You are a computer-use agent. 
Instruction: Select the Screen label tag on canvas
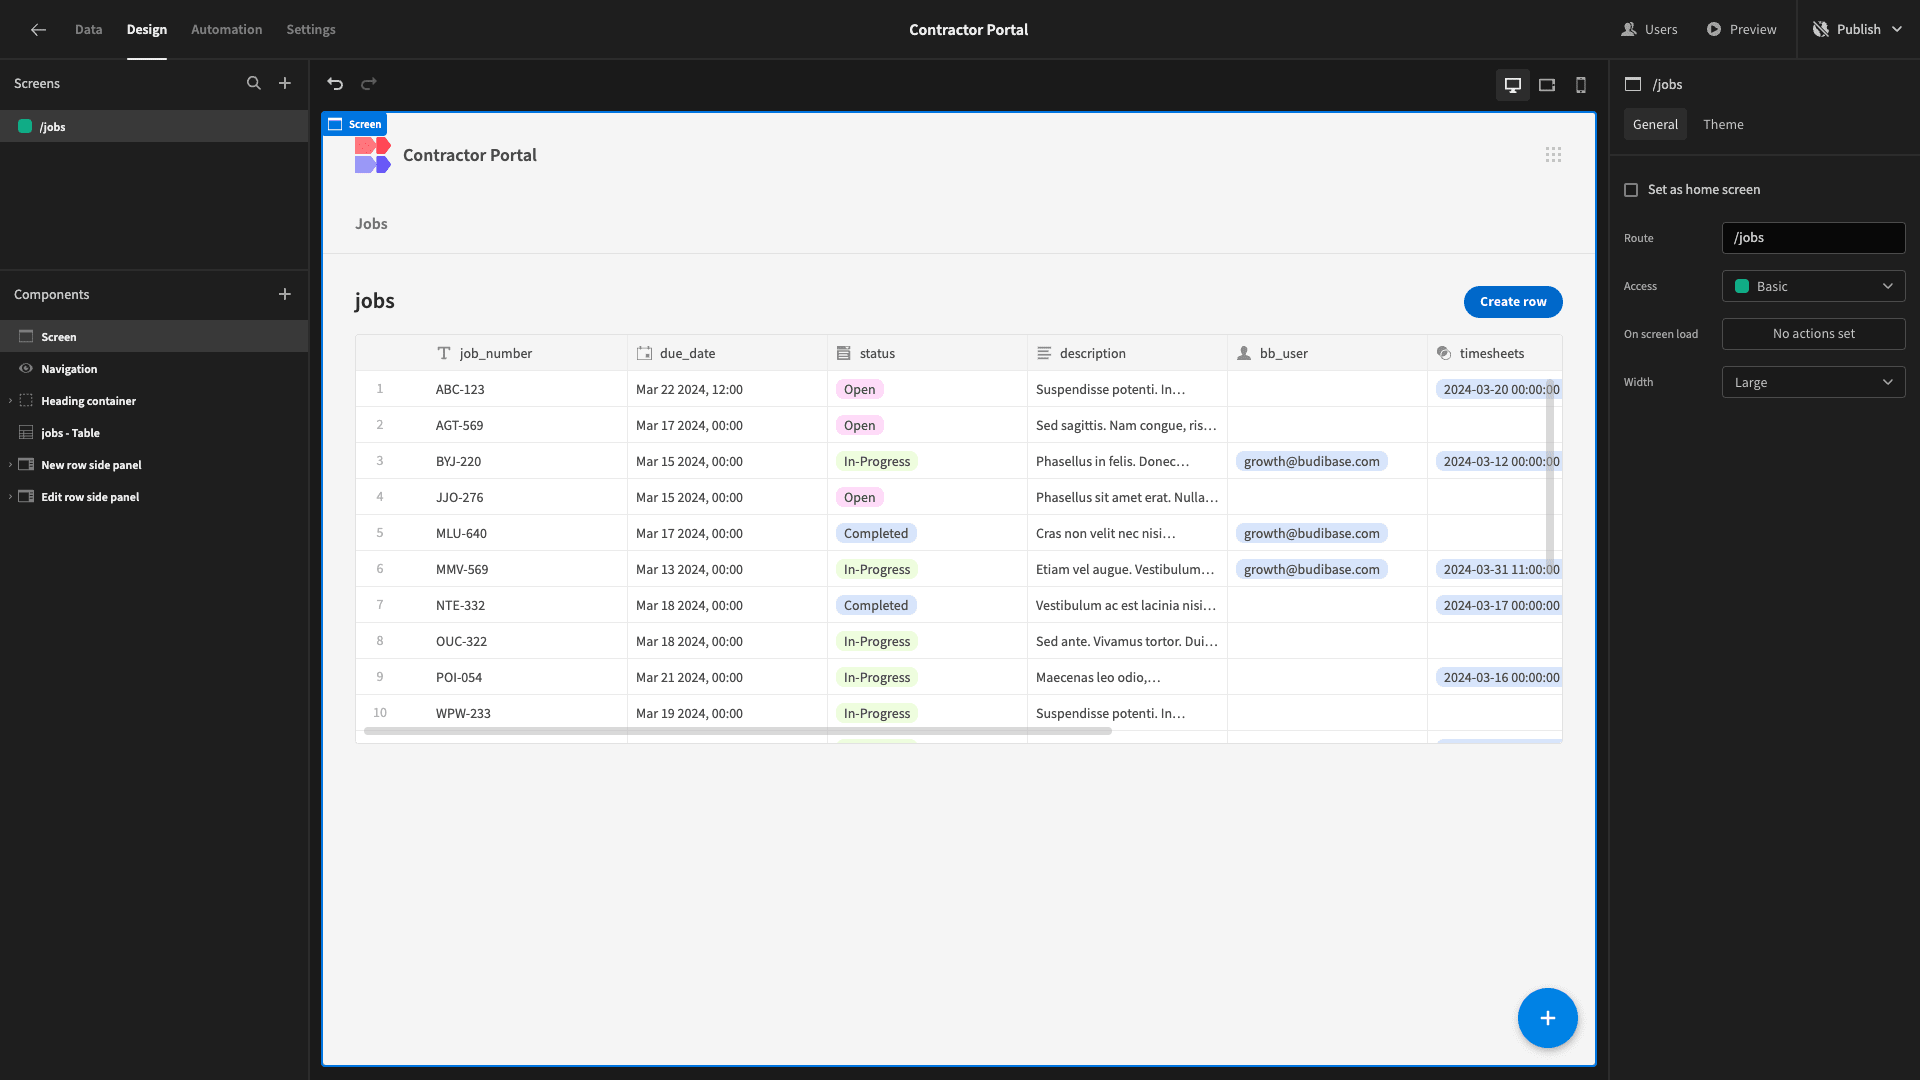(355, 124)
